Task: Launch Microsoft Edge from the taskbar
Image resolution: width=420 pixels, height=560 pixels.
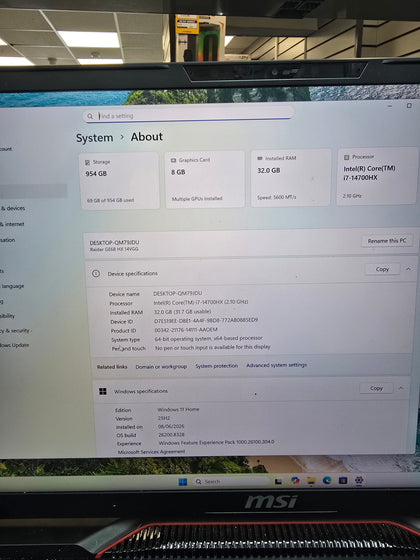Action: click(x=327, y=480)
